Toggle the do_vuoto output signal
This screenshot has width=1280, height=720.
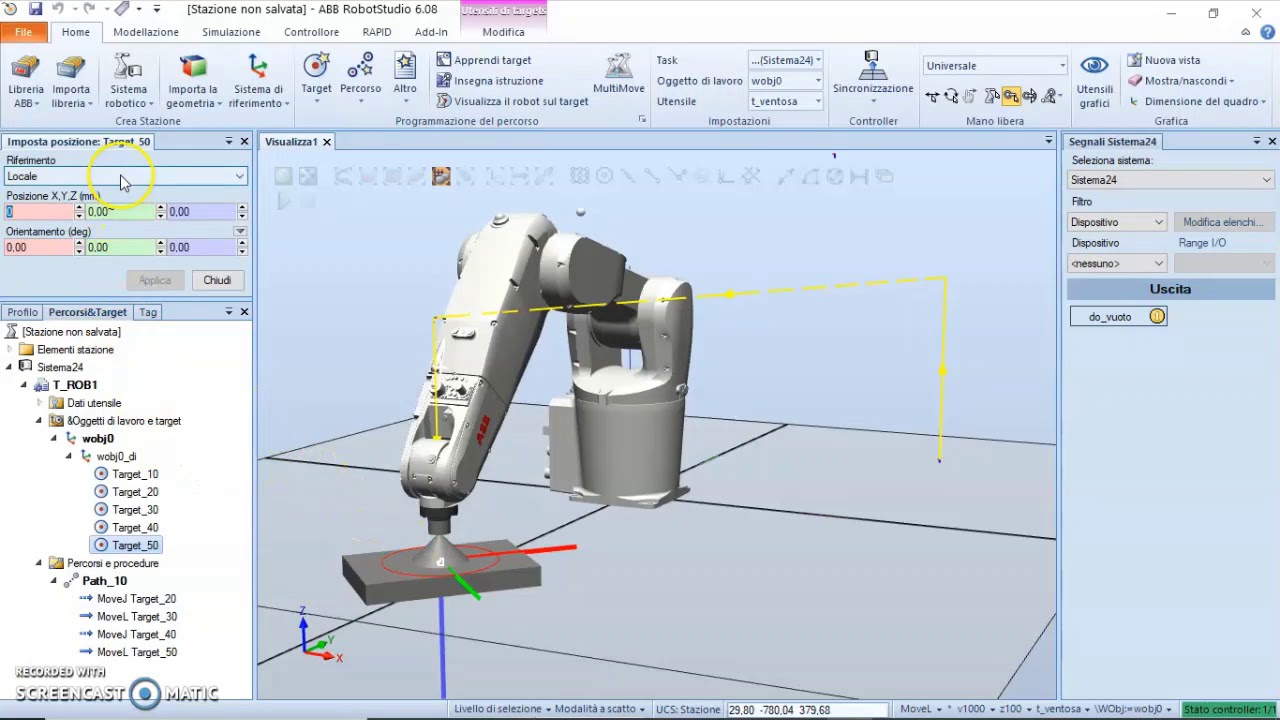click(x=1118, y=317)
